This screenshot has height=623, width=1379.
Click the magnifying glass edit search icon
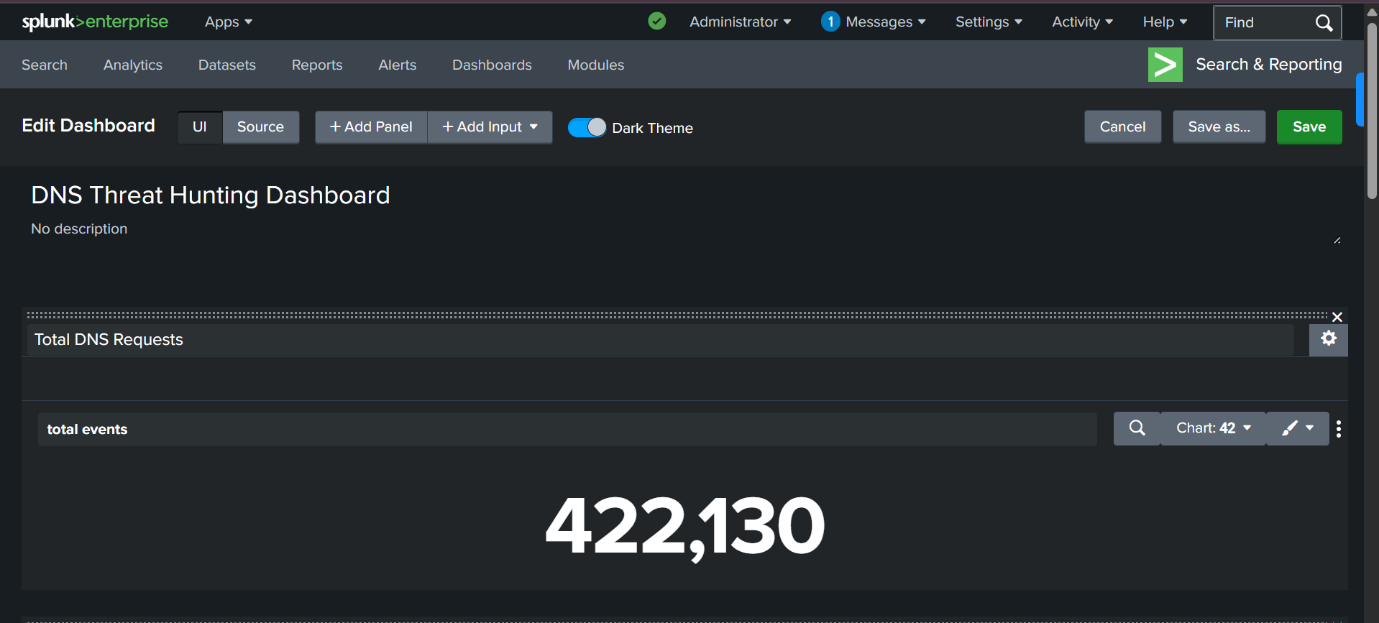point(1137,428)
